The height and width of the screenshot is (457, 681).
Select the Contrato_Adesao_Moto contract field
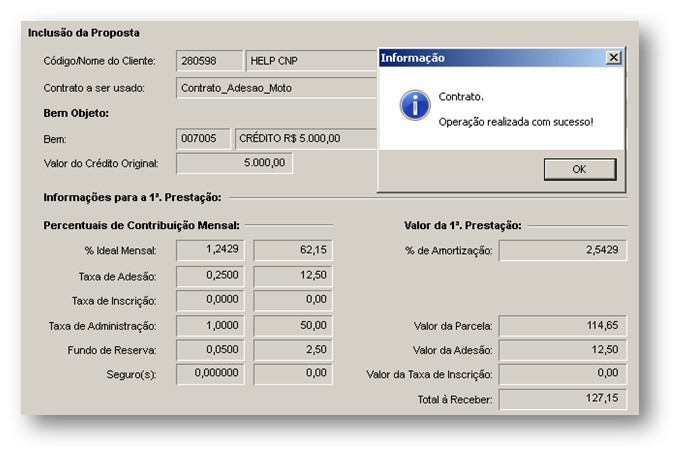click(x=276, y=88)
